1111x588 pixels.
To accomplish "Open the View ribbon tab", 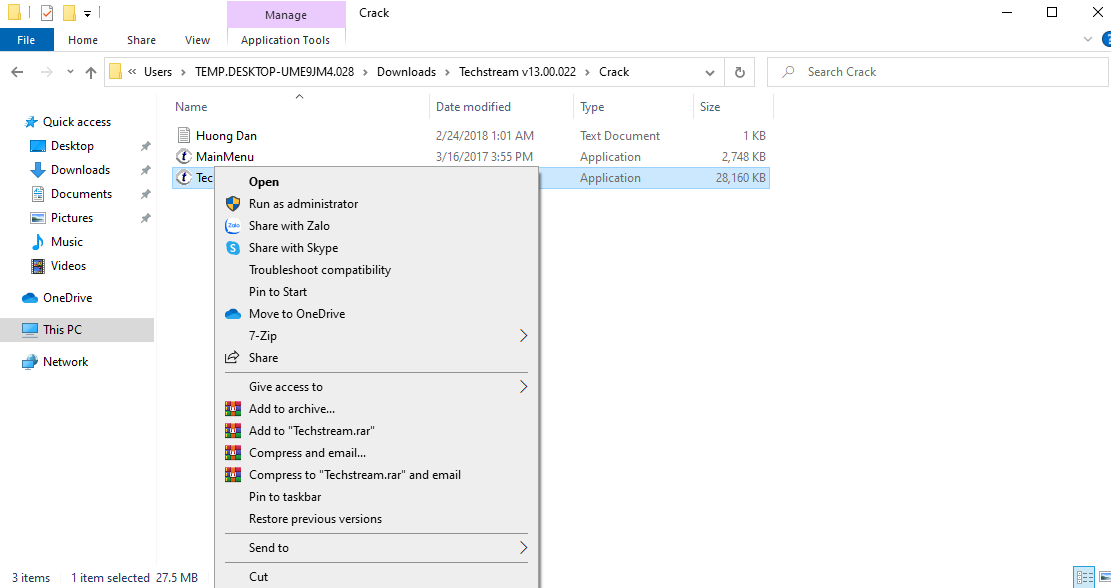I will click(197, 40).
